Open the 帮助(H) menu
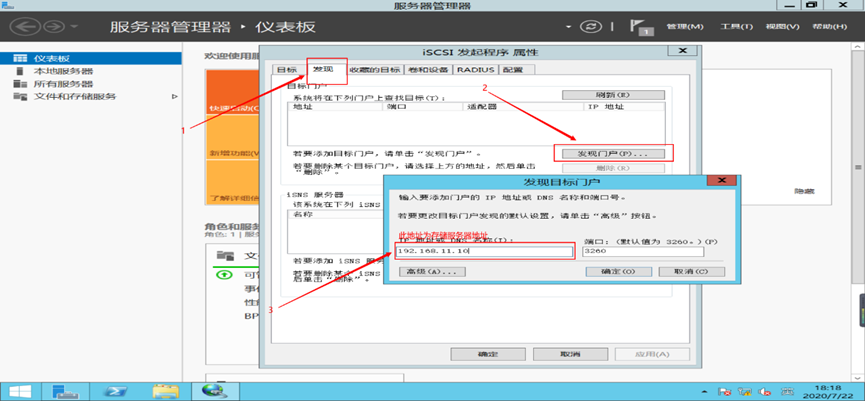Screen dimensions: 865x401 click(x=830, y=26)
